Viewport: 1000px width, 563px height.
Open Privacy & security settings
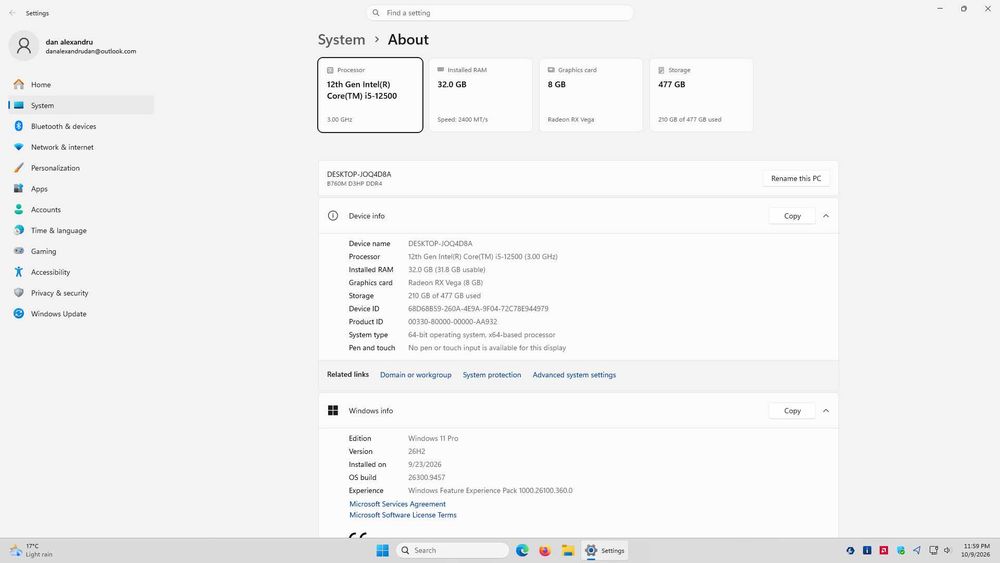pos(81,293)
